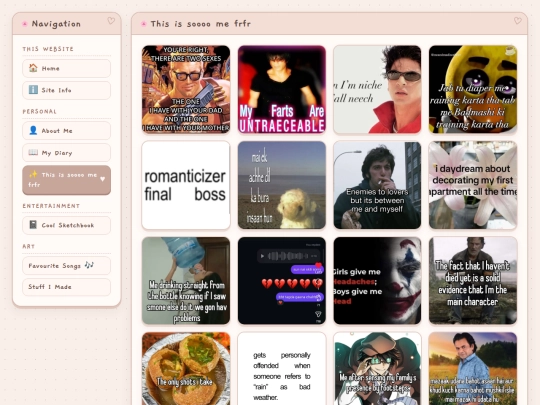The width and height of the screenshot is (540, 405).
Task: Open the 'main character' seated man meme
Action: [x=473, y=280]
